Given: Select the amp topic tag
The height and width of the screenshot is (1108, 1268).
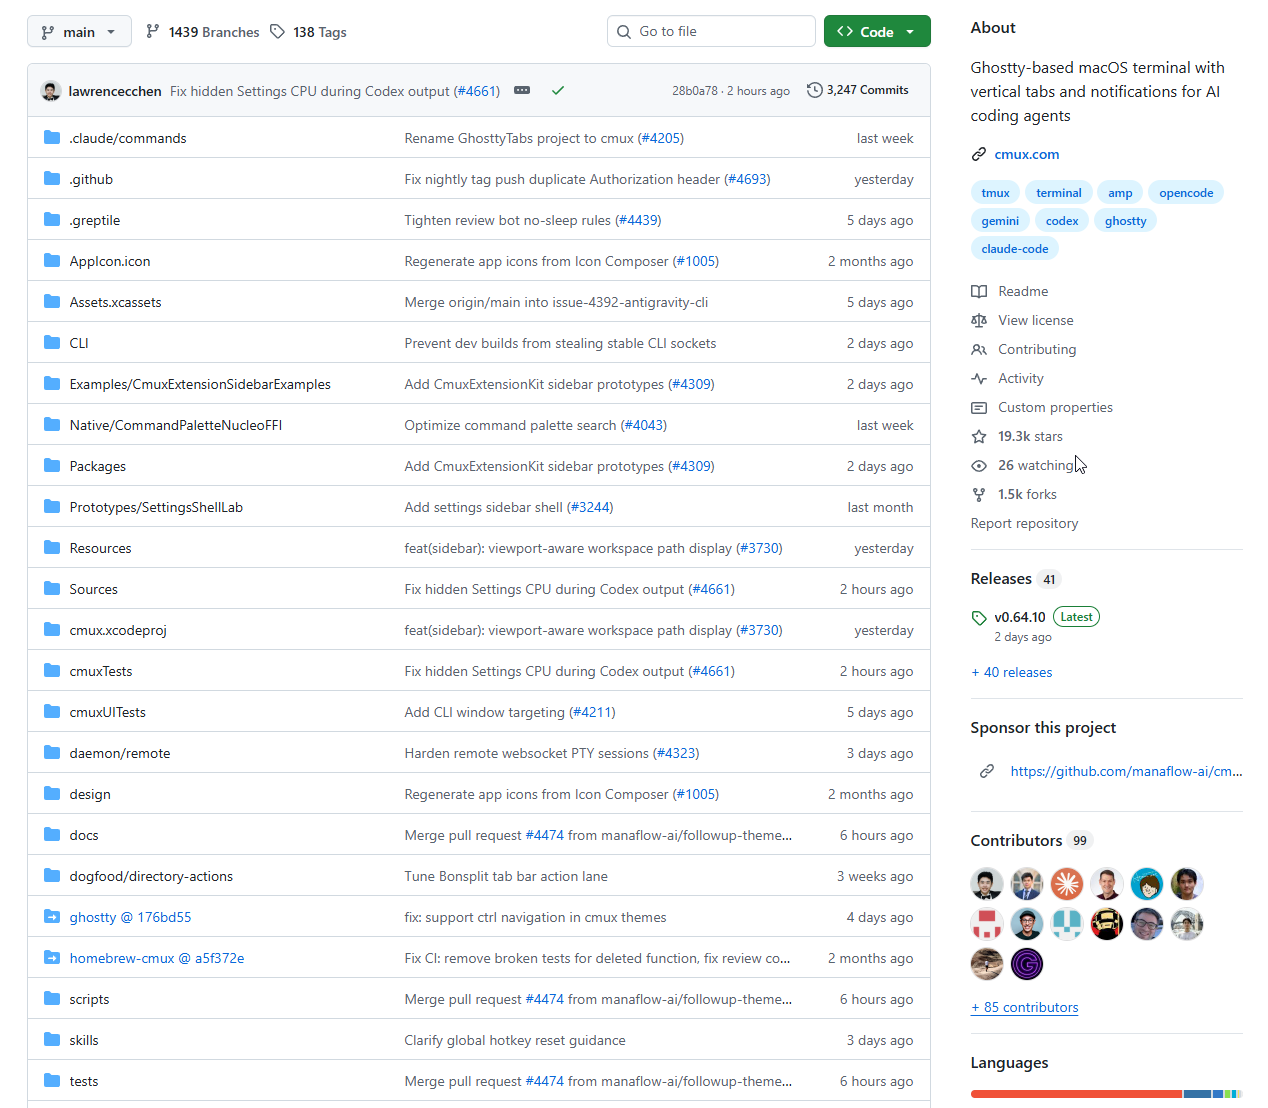Looking at the screenshot, I should click(x=1120, y=193).
